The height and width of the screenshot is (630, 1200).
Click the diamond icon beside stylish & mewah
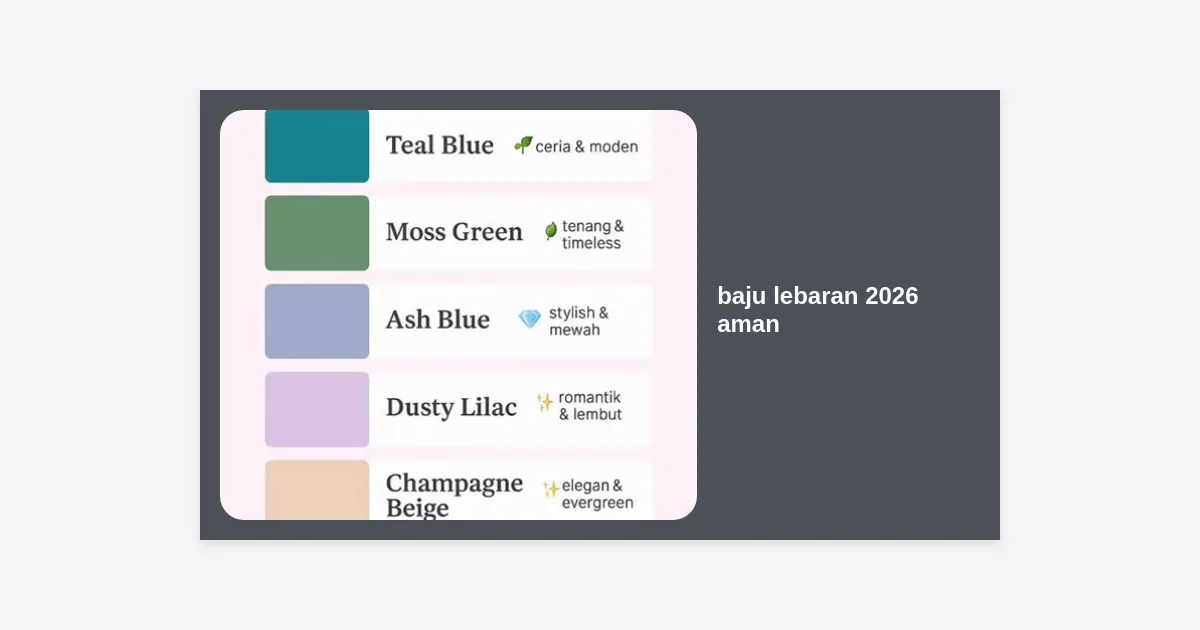tap(529, 319)
